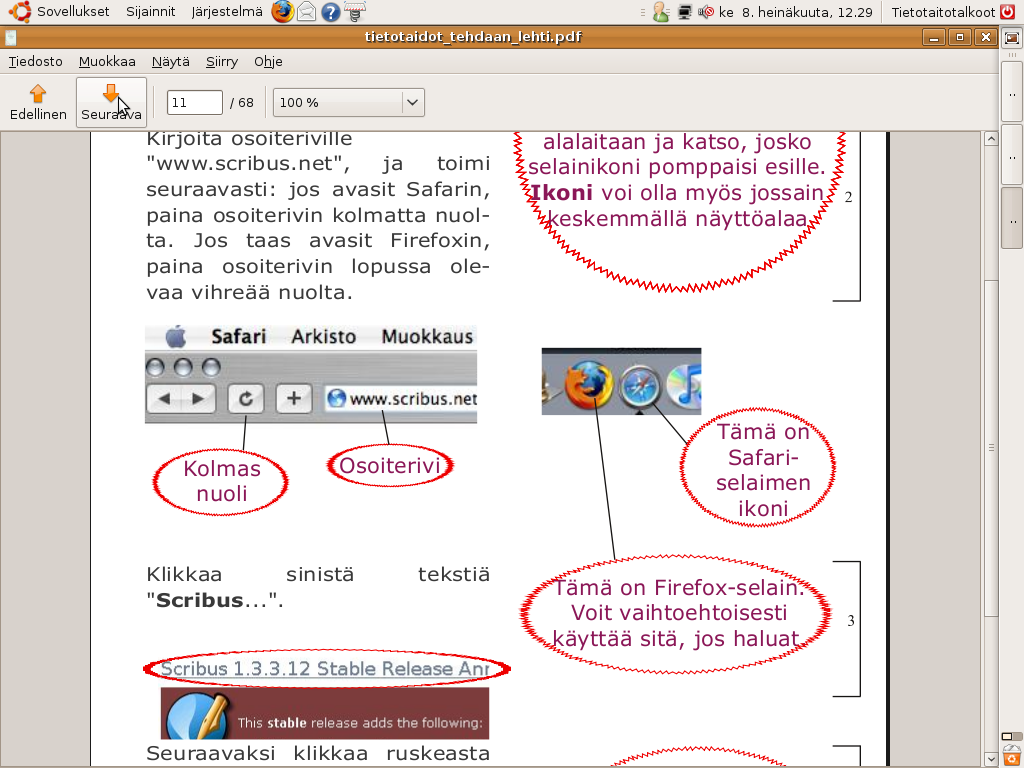Click the red power shutdown icon
Screen dimensions: 1024x768
[x=1008, y=12]
